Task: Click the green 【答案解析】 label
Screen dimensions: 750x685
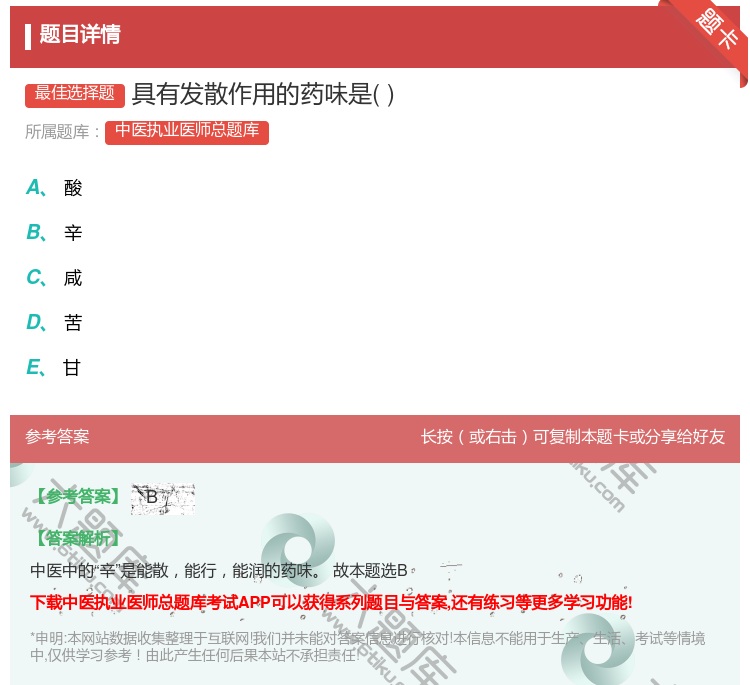Action: coord(76,538)
